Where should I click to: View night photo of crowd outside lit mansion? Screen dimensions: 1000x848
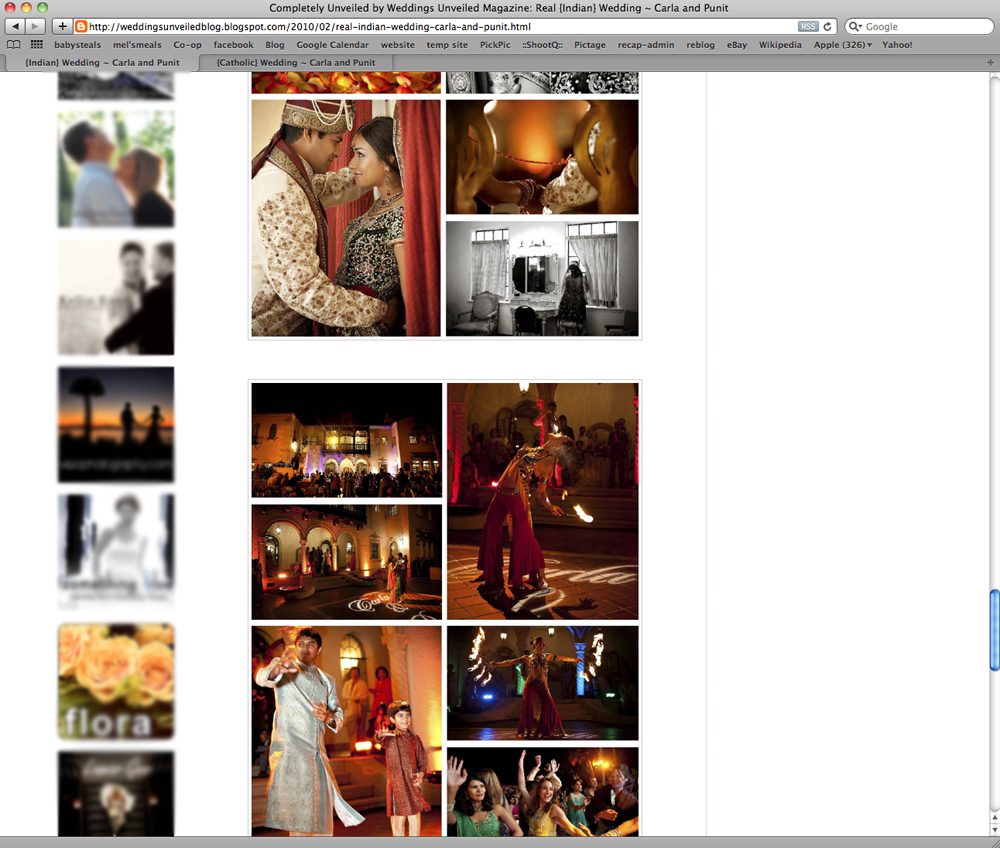pyautogui.click(x=346, y=440)
